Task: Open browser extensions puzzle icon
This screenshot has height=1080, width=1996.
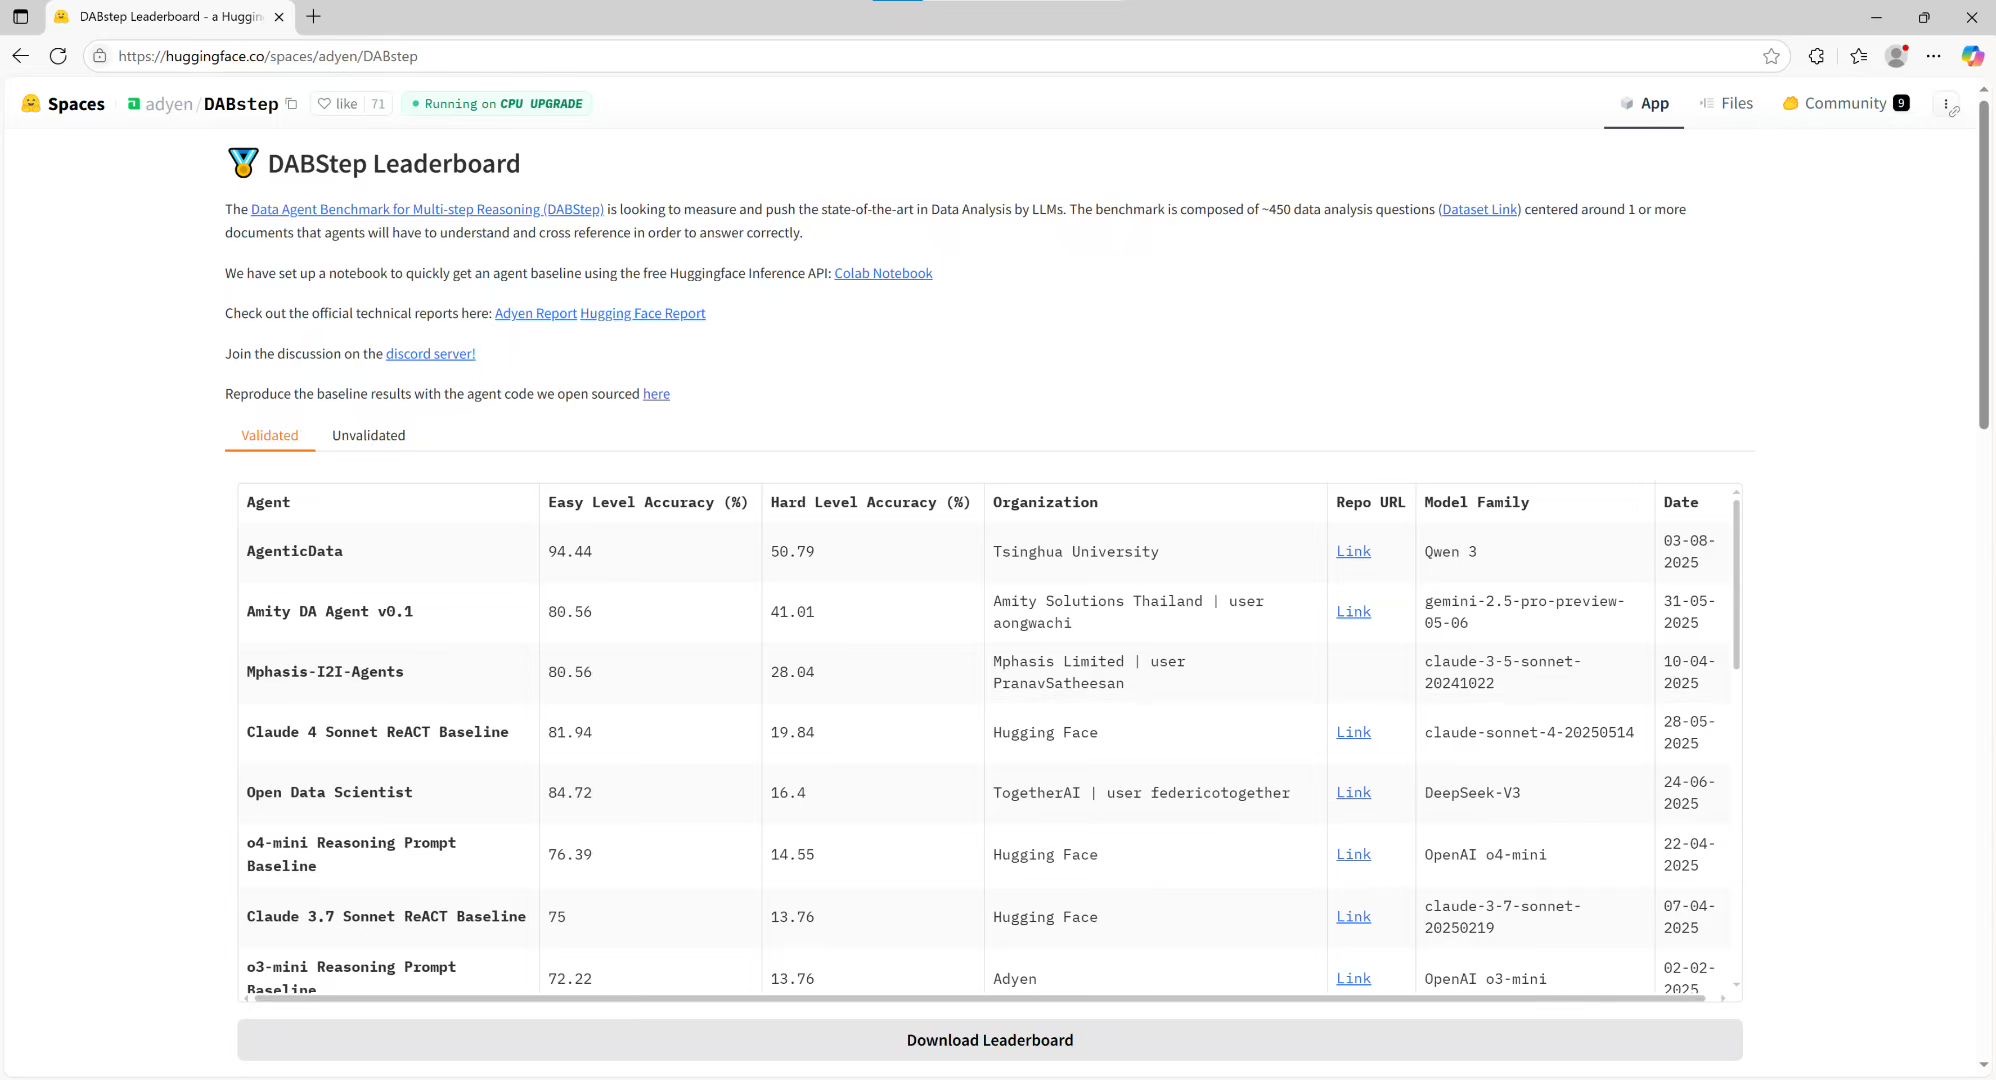Action: coord(1816,56)
